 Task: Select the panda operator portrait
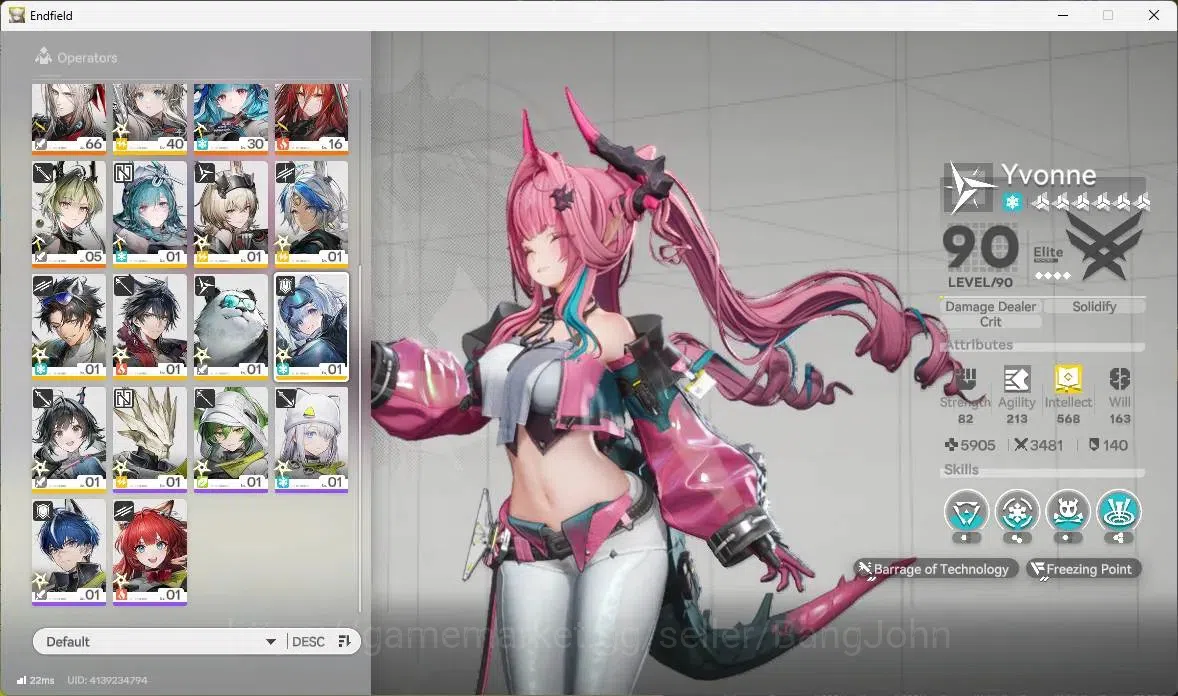pyautogui.click(x=231, y=326)
